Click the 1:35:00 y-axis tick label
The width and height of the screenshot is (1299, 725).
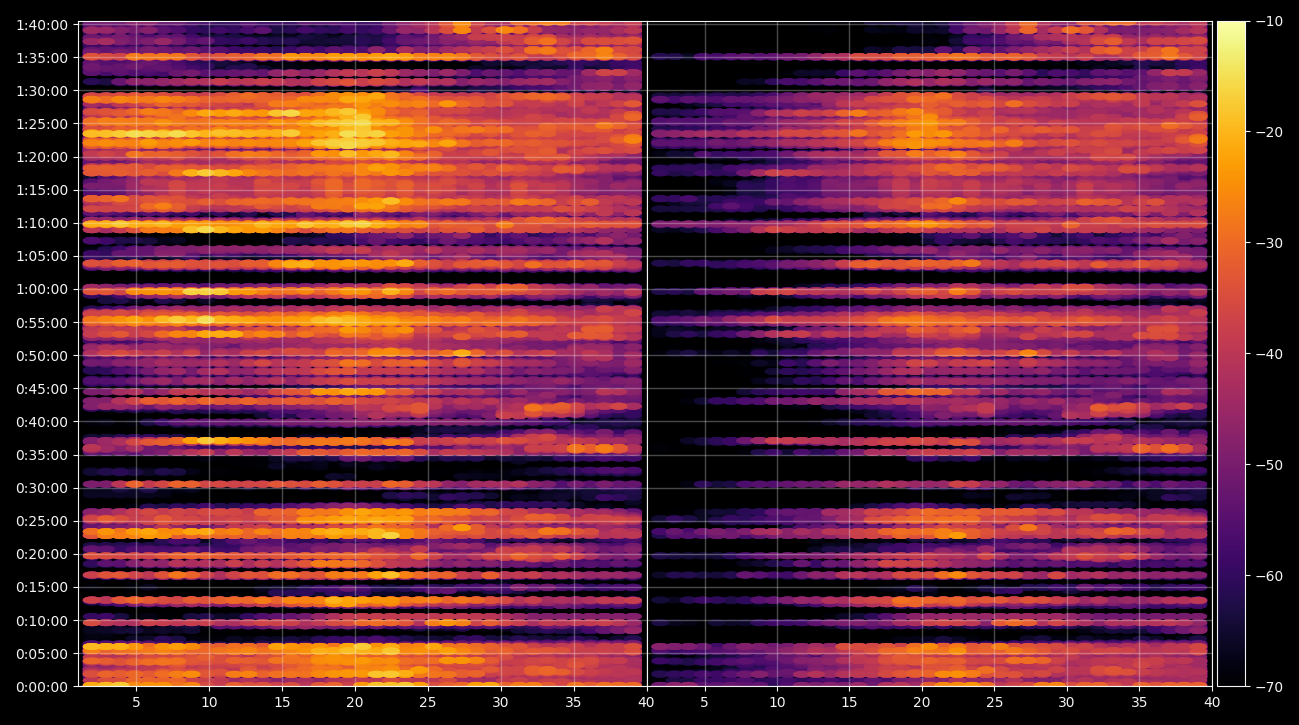43,58
